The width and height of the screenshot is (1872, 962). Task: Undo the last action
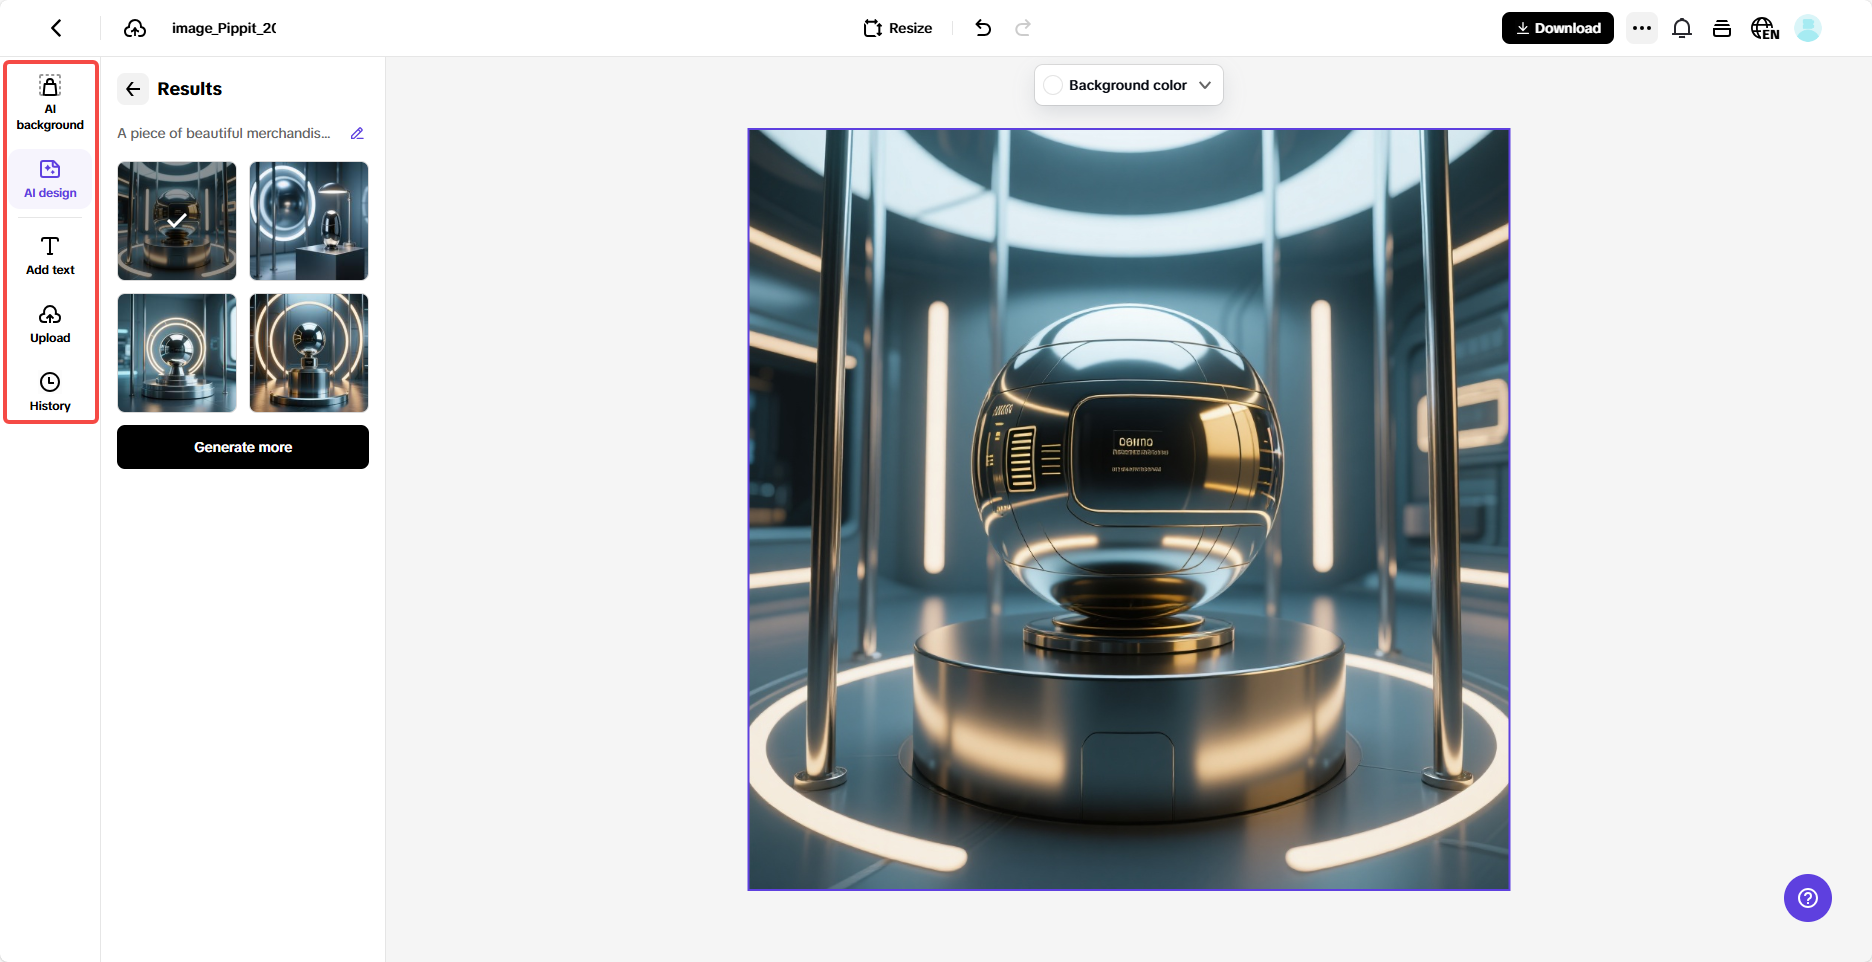[x=983, y=28]
